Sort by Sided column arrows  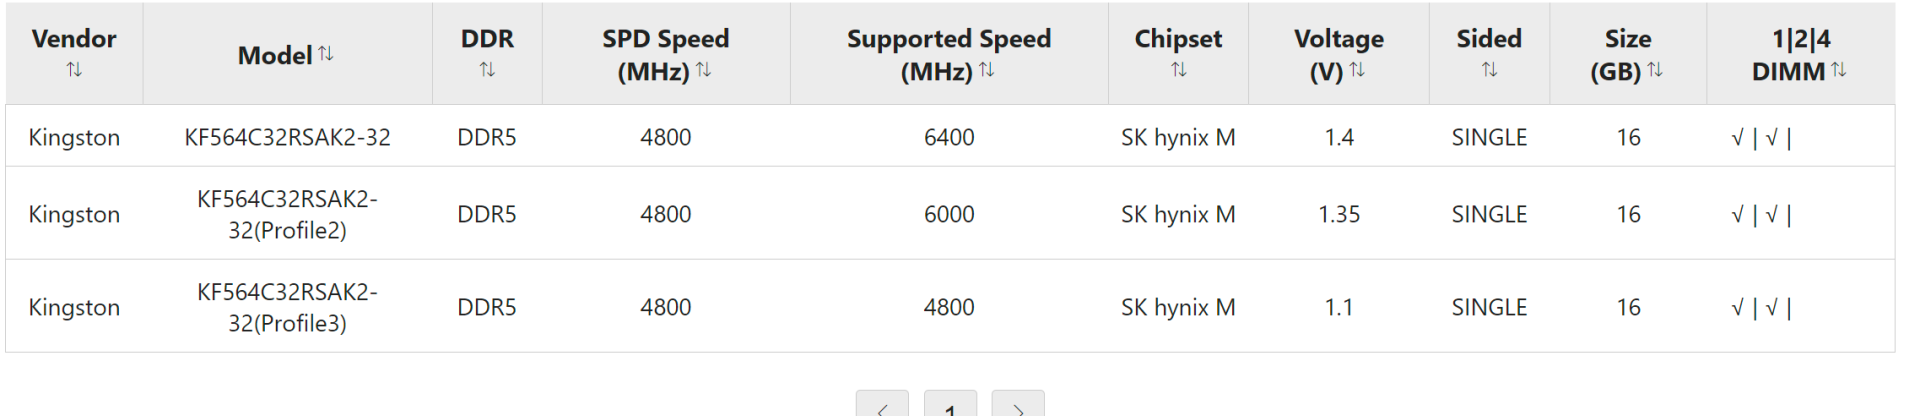point(1489,70)
